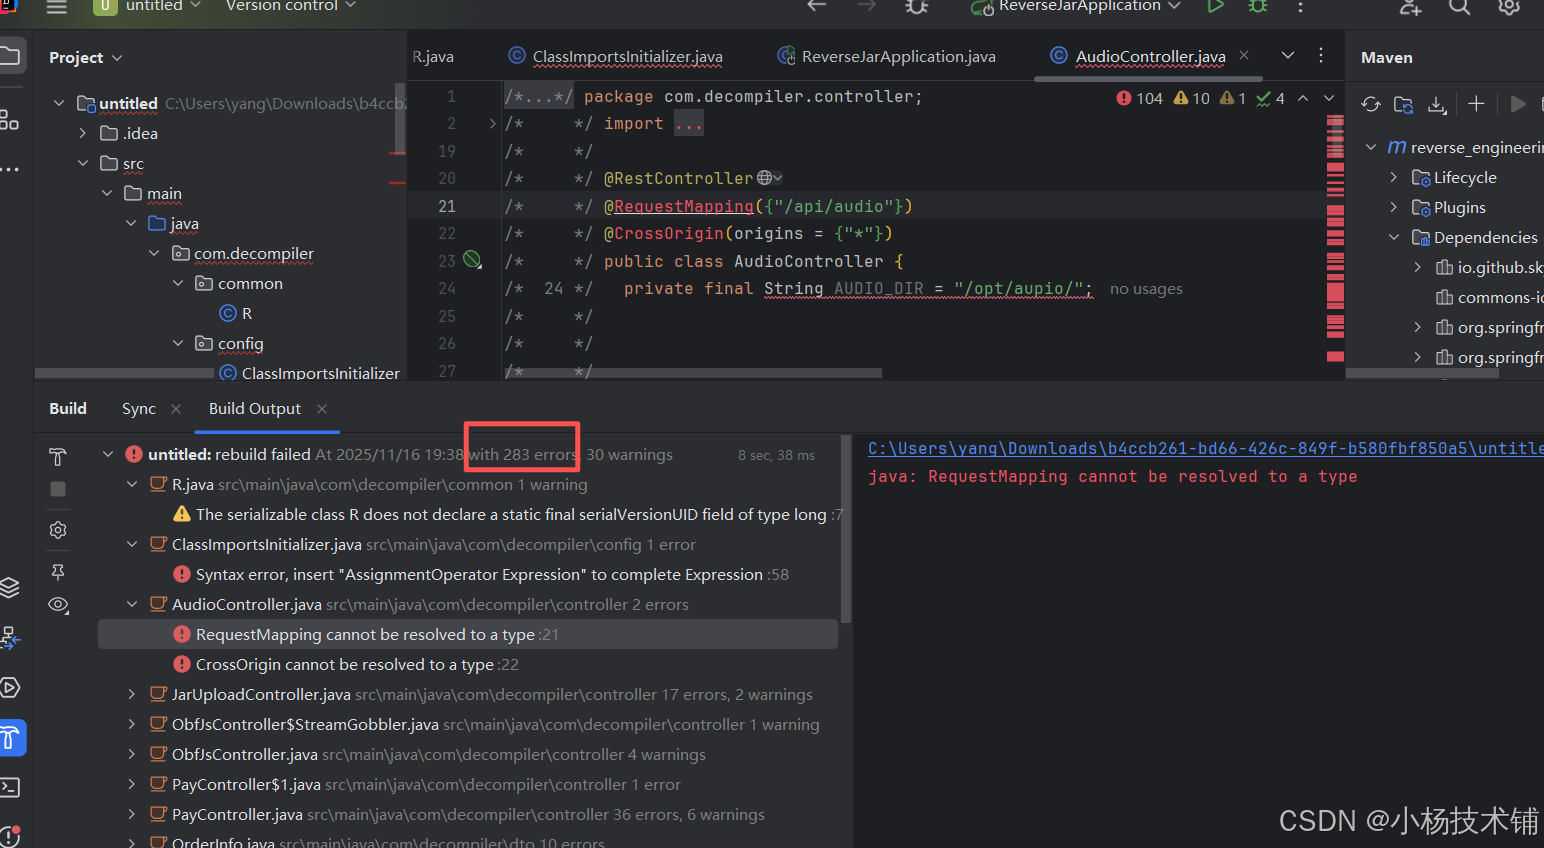
Task: Open Build tool window hammer sidebar icon
Action: [10, 738]
